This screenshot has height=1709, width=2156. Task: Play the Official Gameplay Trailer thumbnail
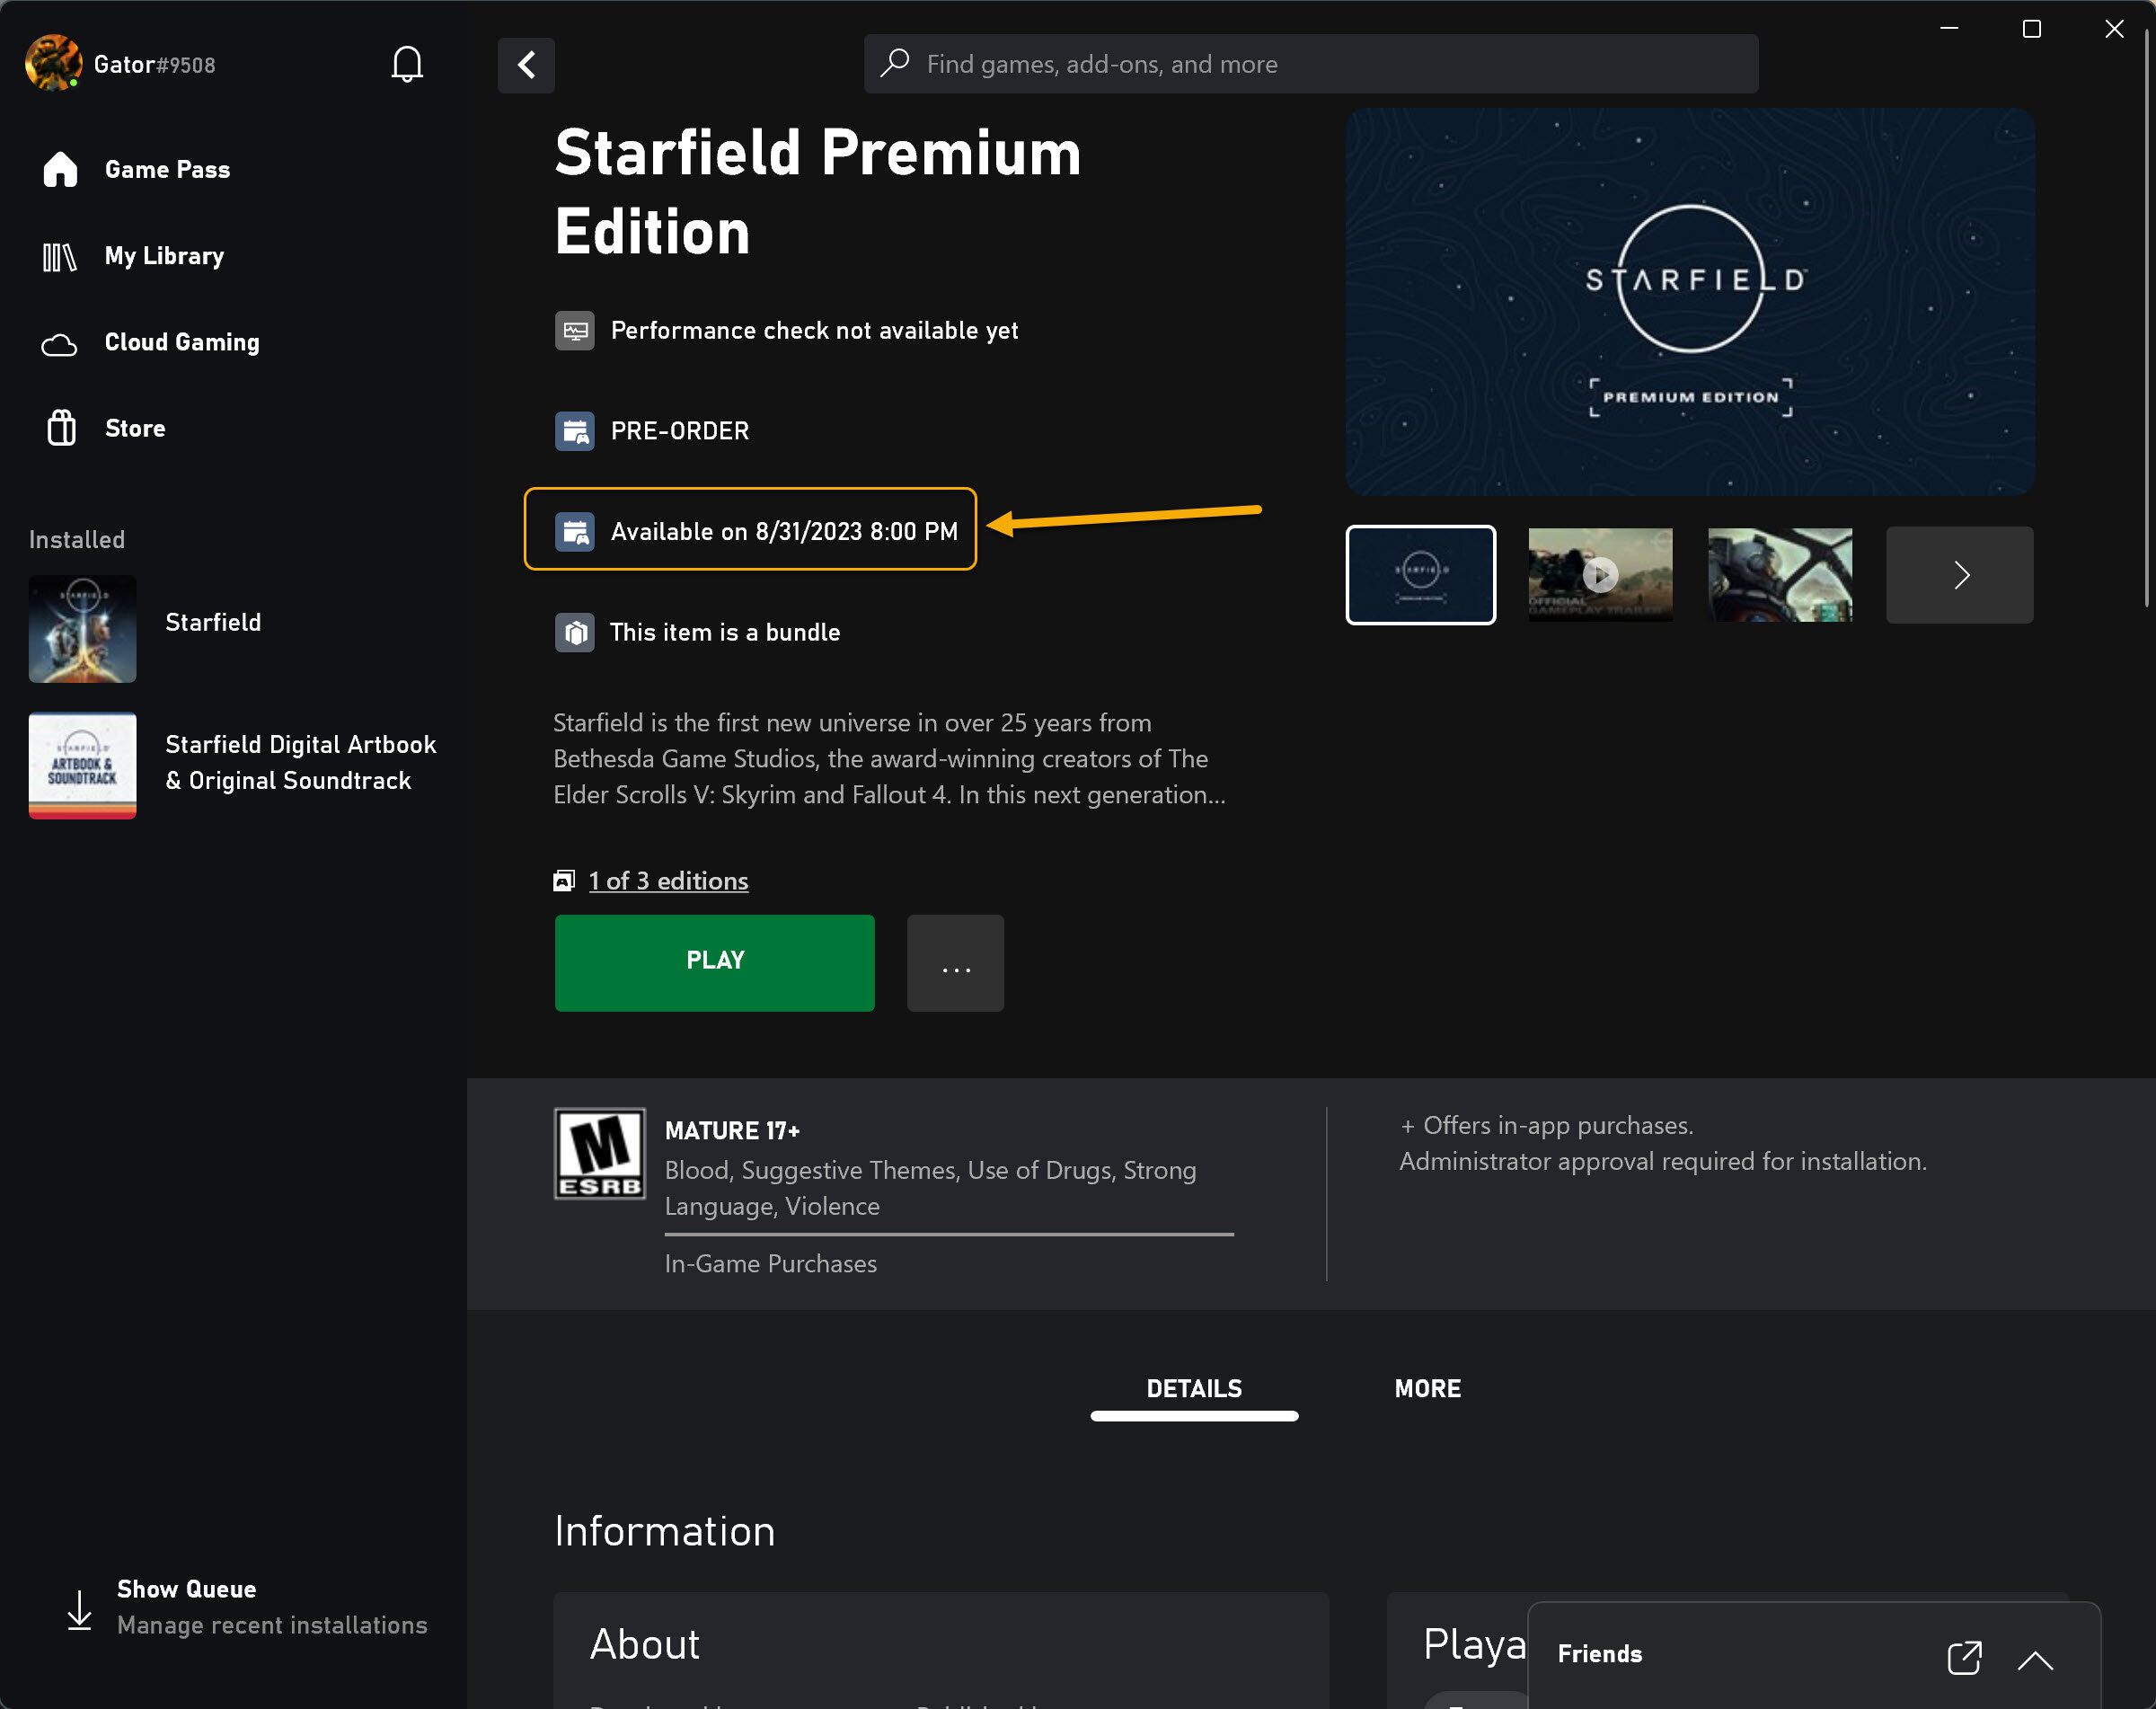click(x=1600, y=575)
